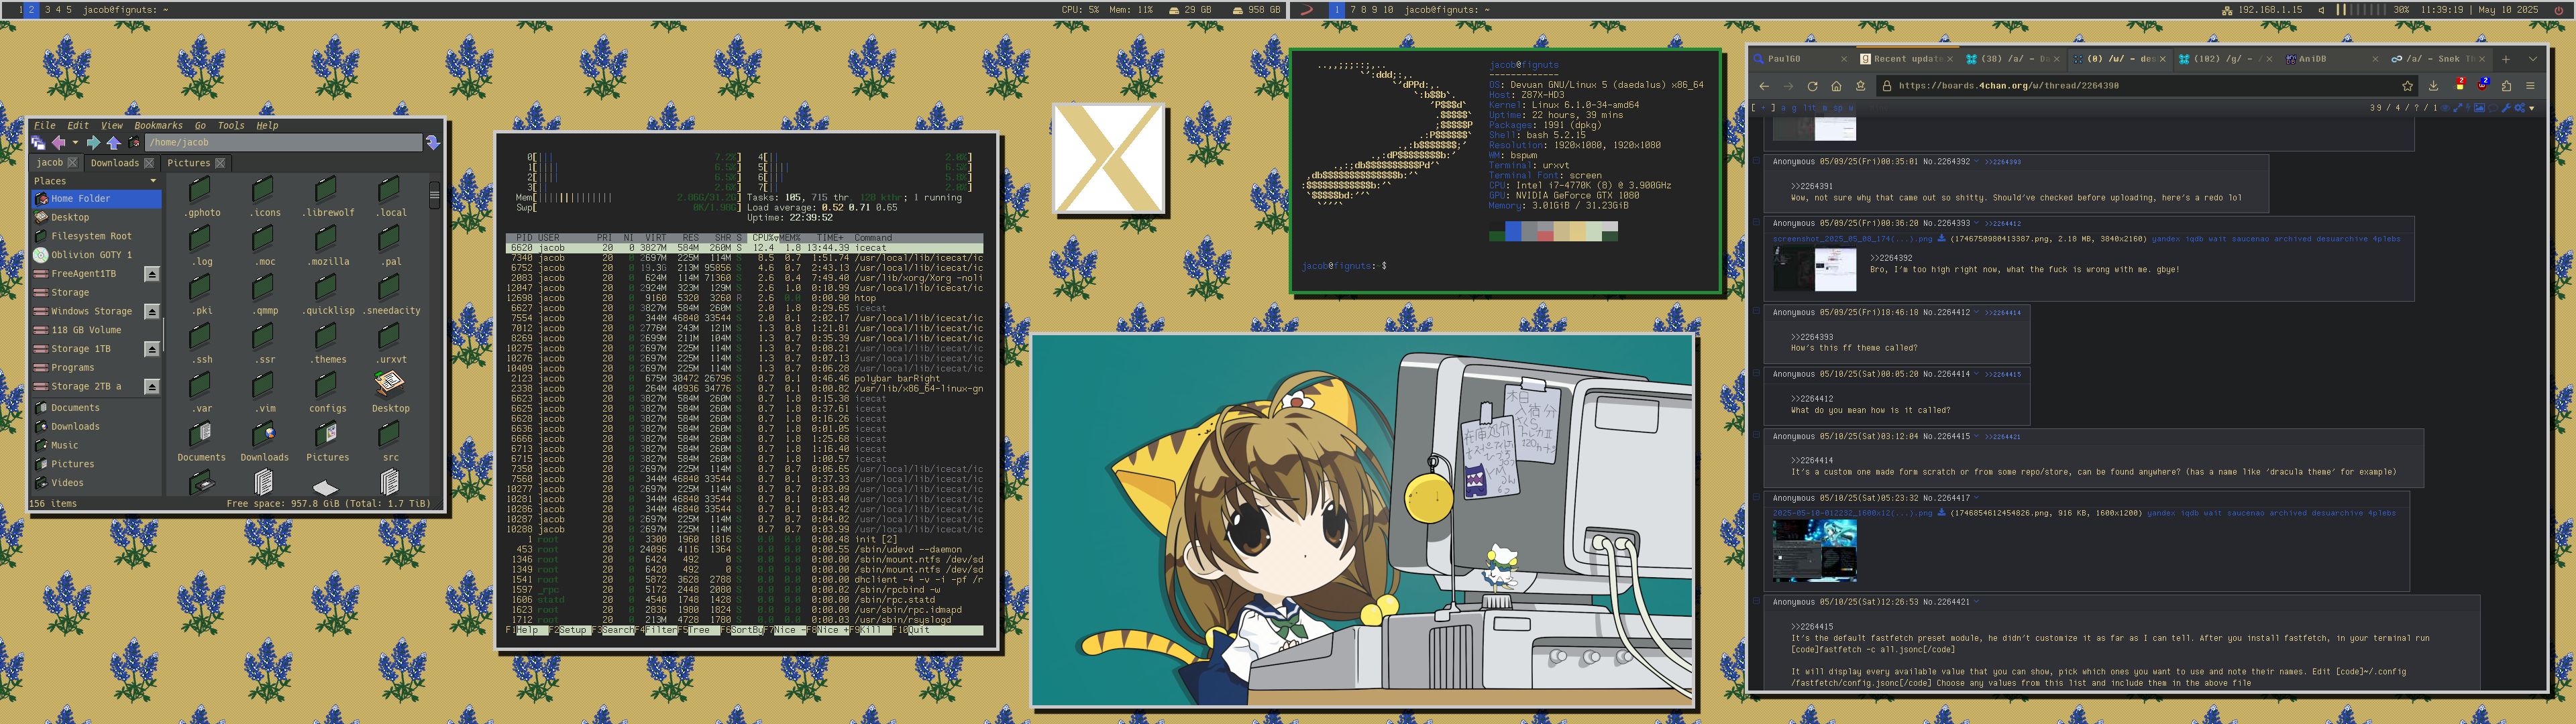Open the browser hamburger menu
Image resolution: width=2576 pixels, height=724 pixels.
tap(2530, 86)
